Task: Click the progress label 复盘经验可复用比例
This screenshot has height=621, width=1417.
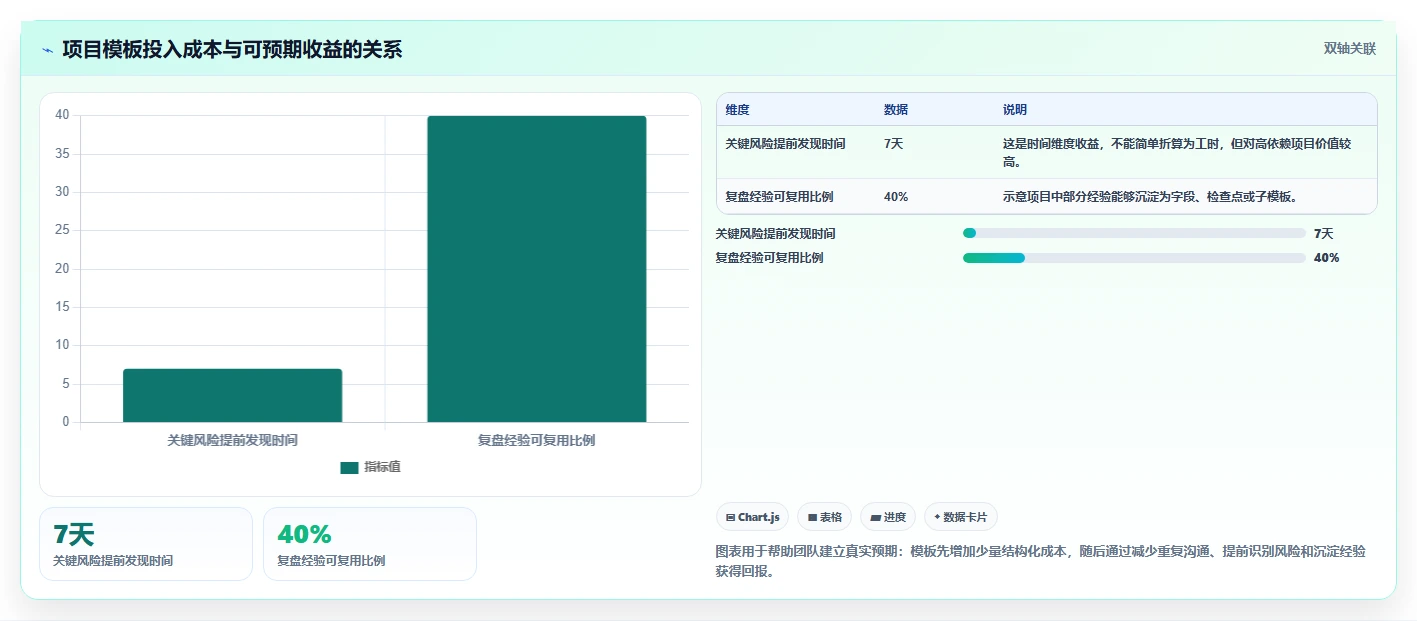Action: [x=770, y=258]
